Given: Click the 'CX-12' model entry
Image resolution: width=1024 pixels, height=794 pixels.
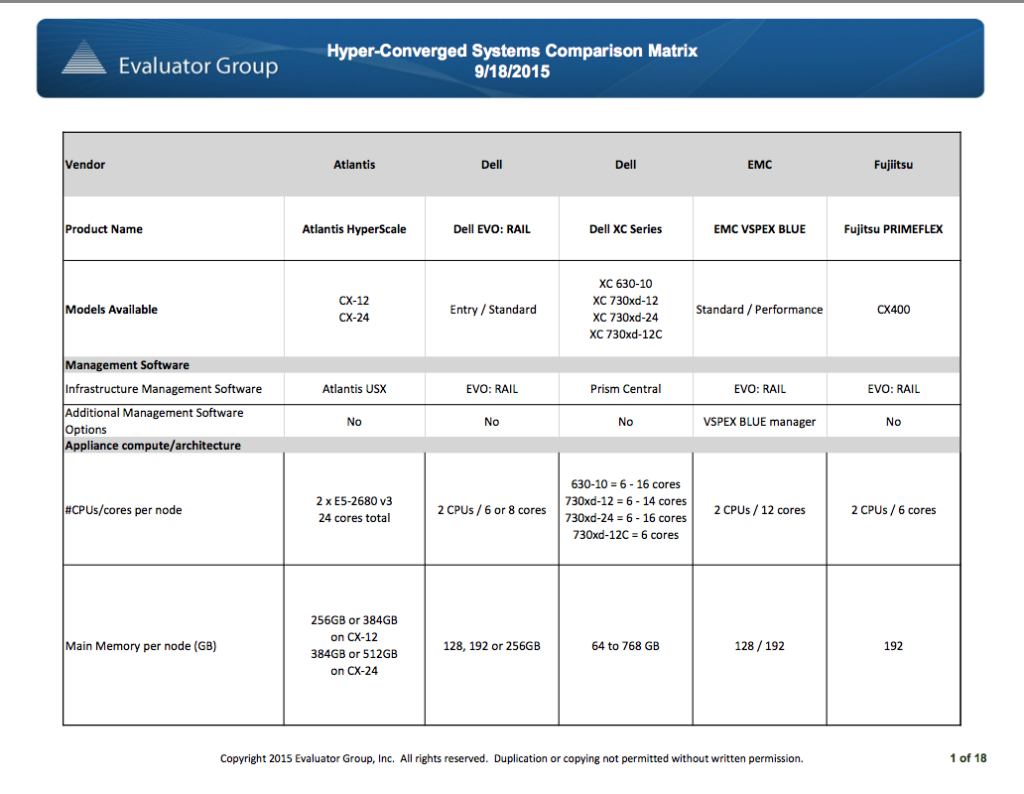Looking at the screenshot, I should [354, 301].
